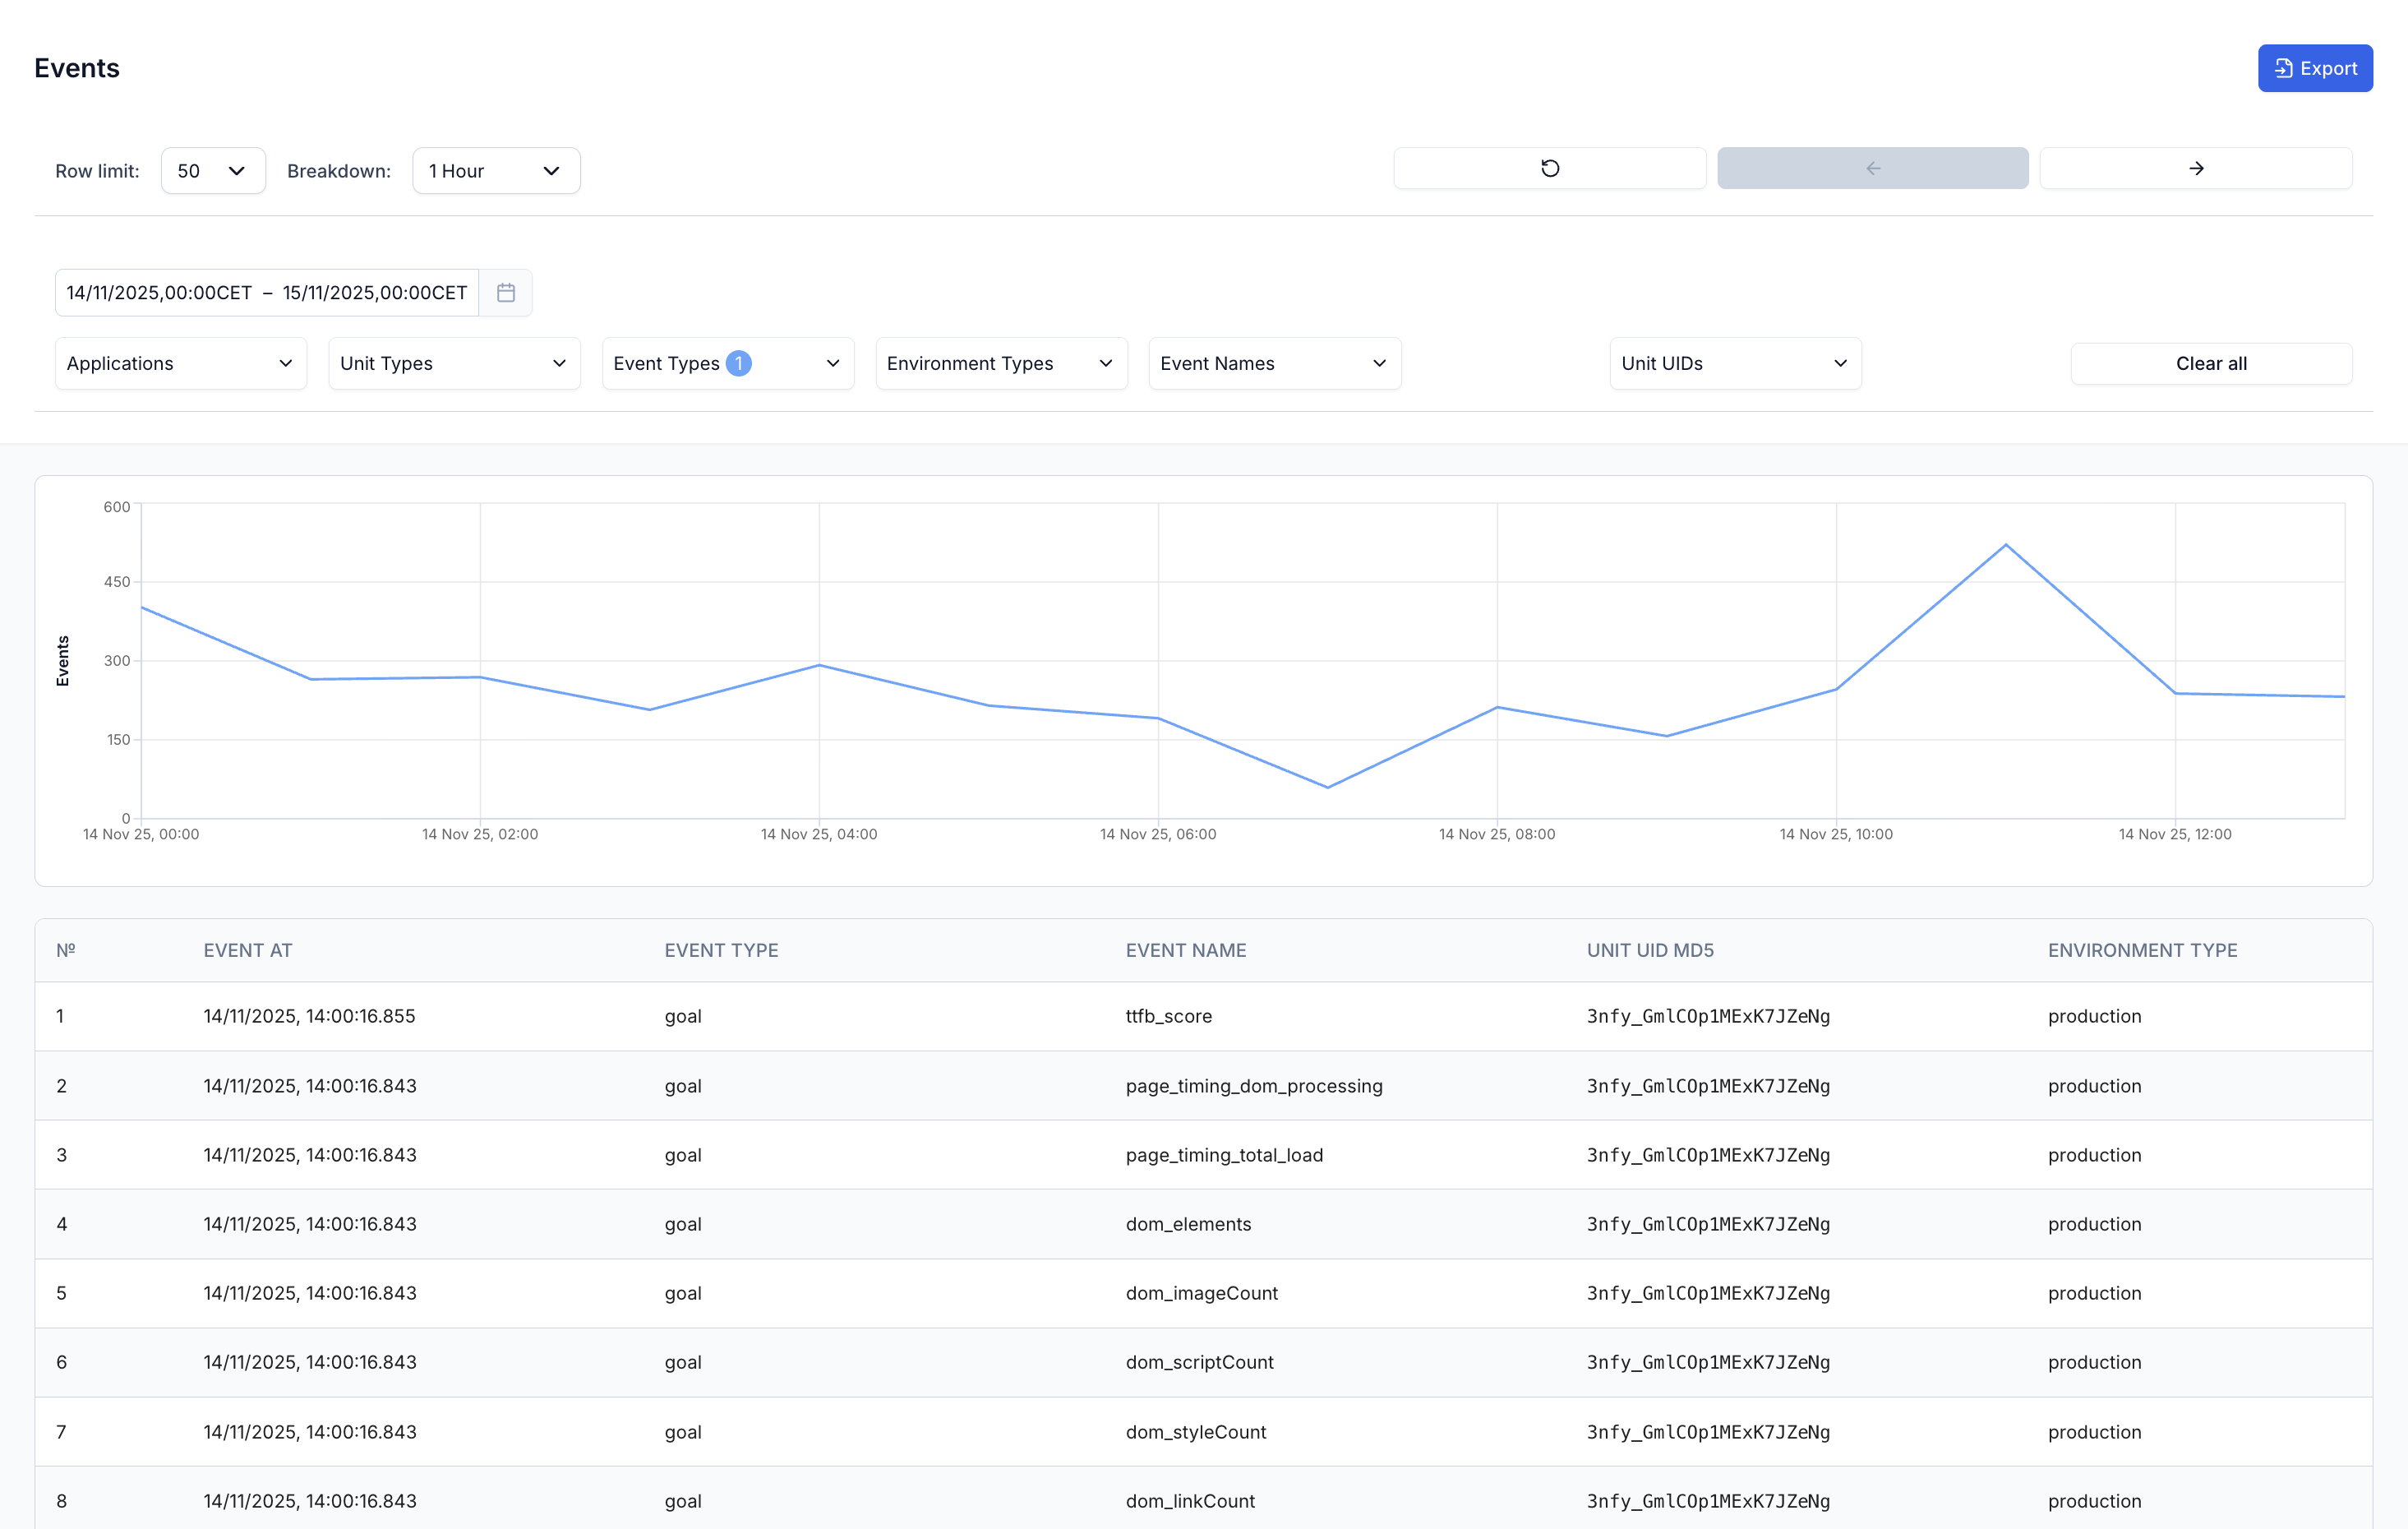Click the previous page left arrow
The height and width of the screenshot is (1529, 2408).
coord(1872,168)
